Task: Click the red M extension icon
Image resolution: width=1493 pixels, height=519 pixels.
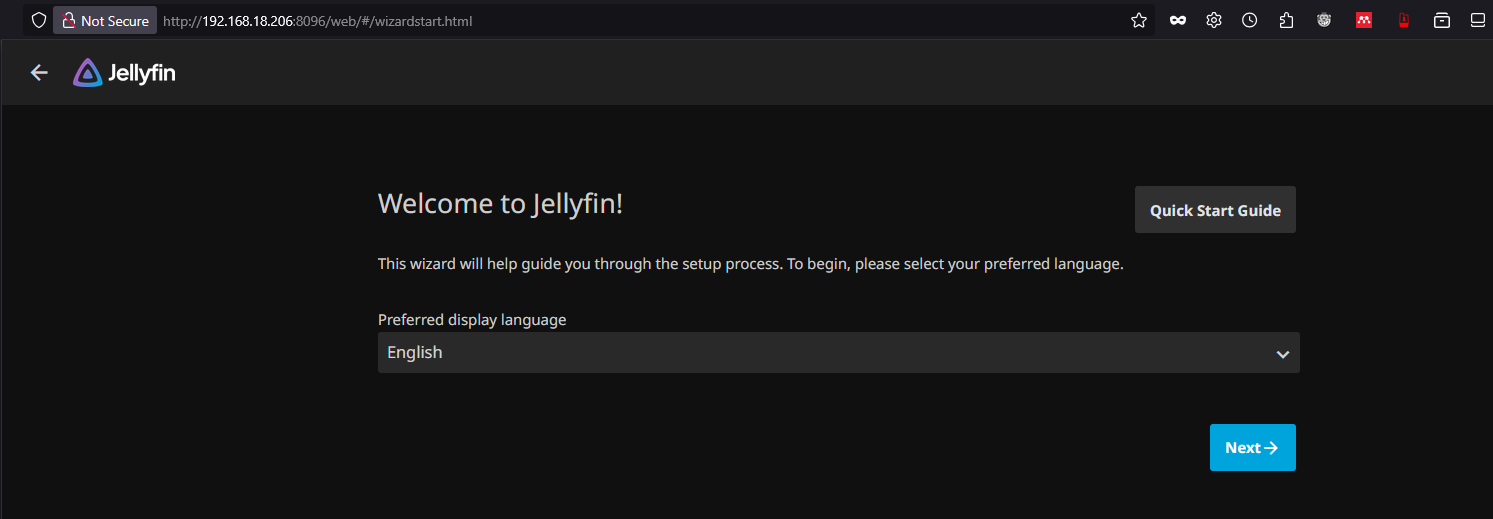Action: [1363, 20]
